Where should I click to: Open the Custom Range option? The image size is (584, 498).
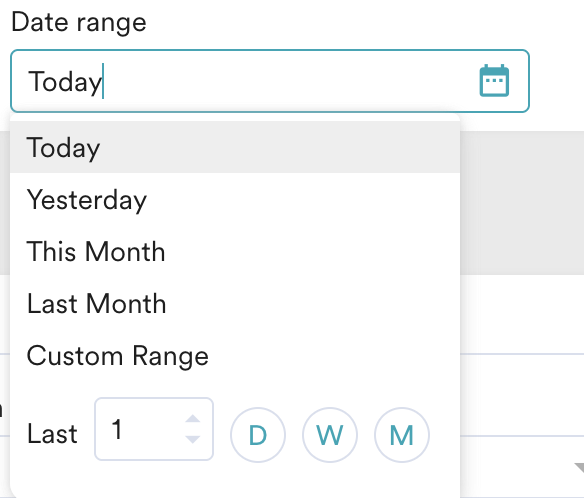point(235,356)
